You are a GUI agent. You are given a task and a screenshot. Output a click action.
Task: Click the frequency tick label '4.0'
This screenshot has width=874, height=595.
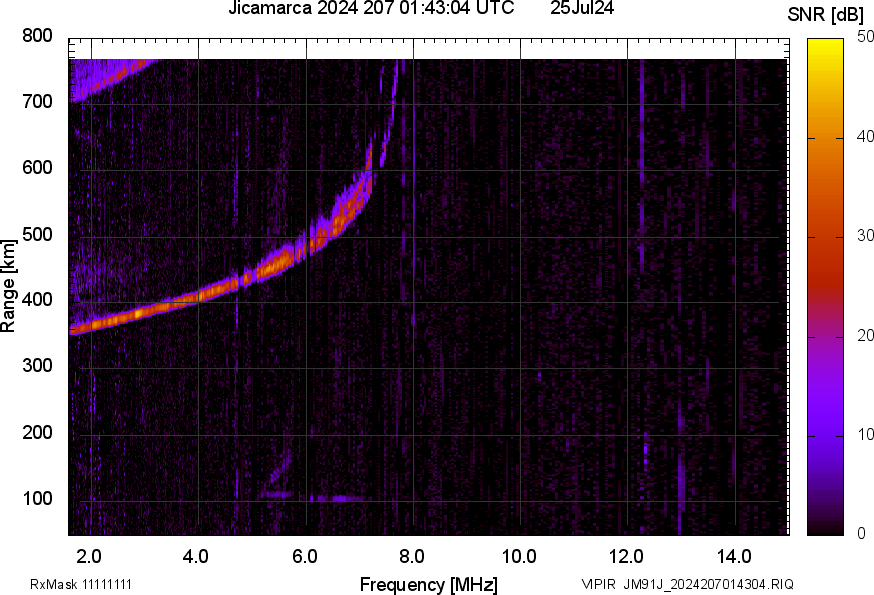click(196, 557)
